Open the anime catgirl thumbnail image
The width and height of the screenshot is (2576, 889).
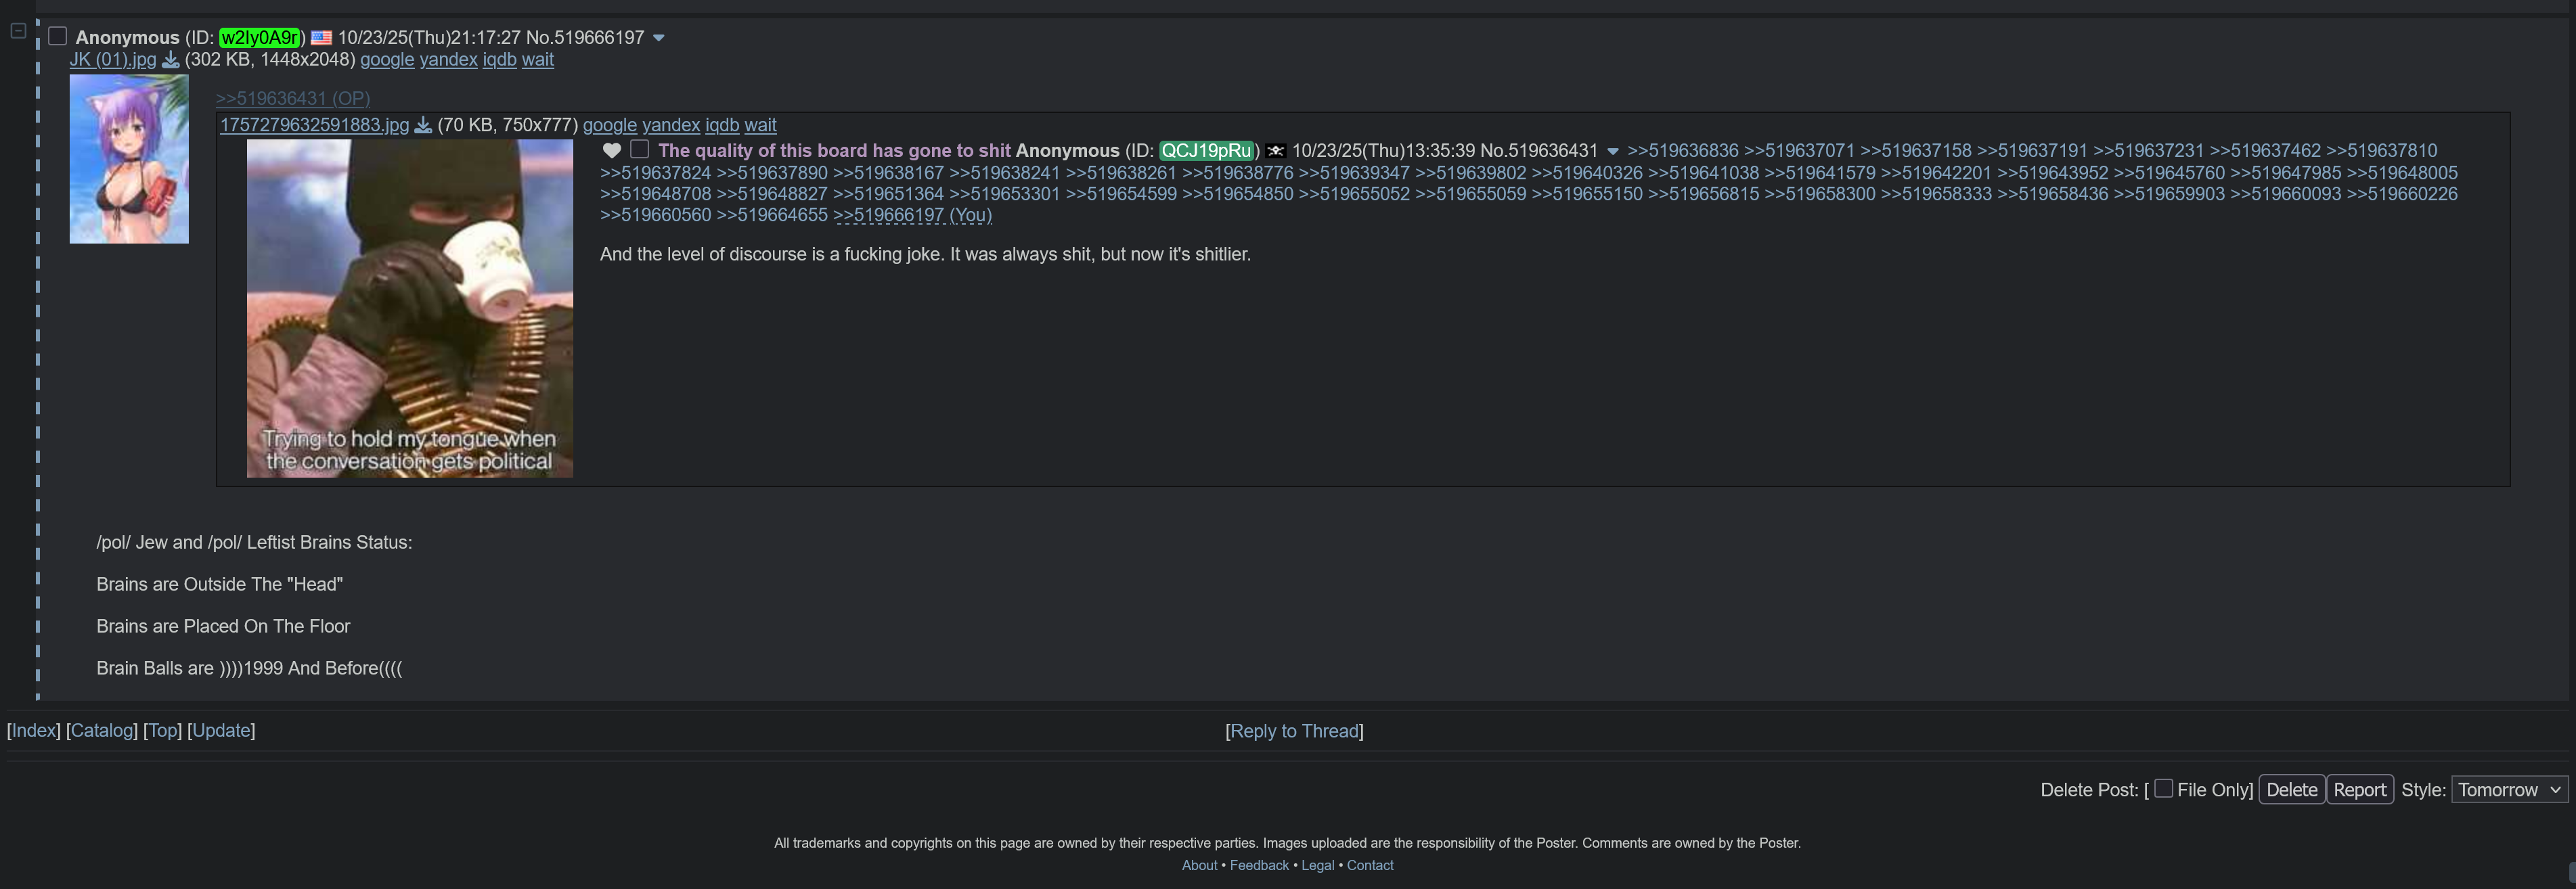129,159
